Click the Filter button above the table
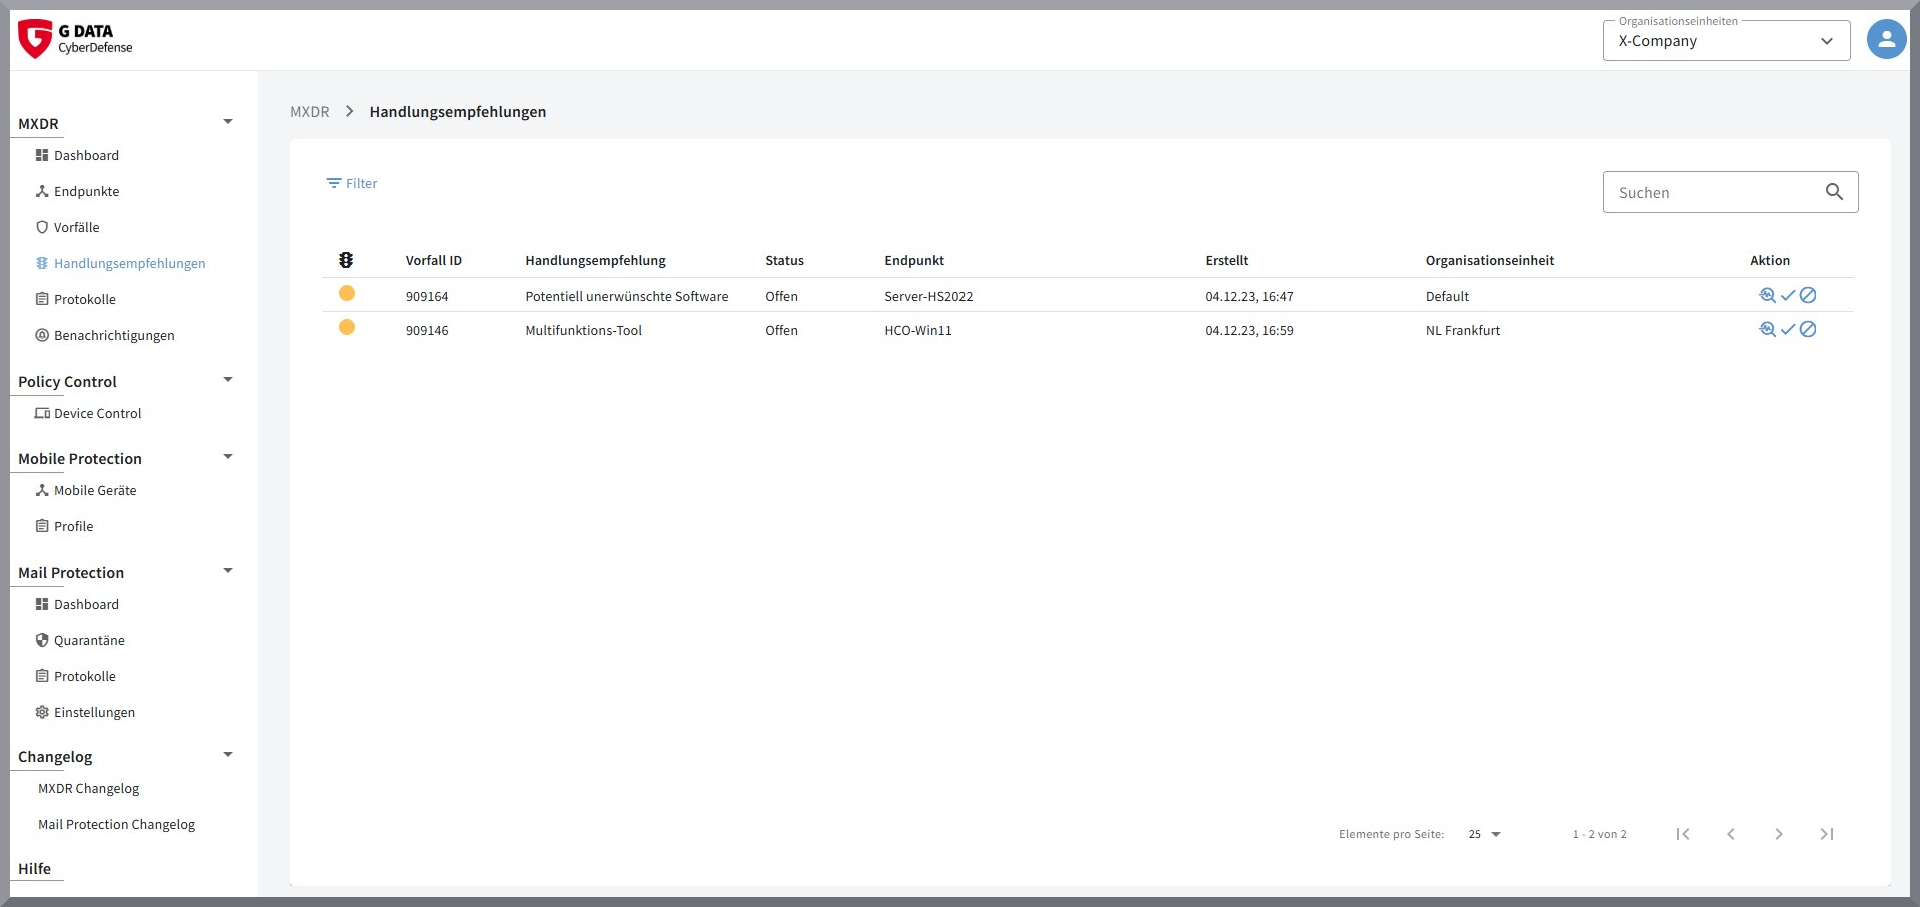 click(x=352, y=183)
